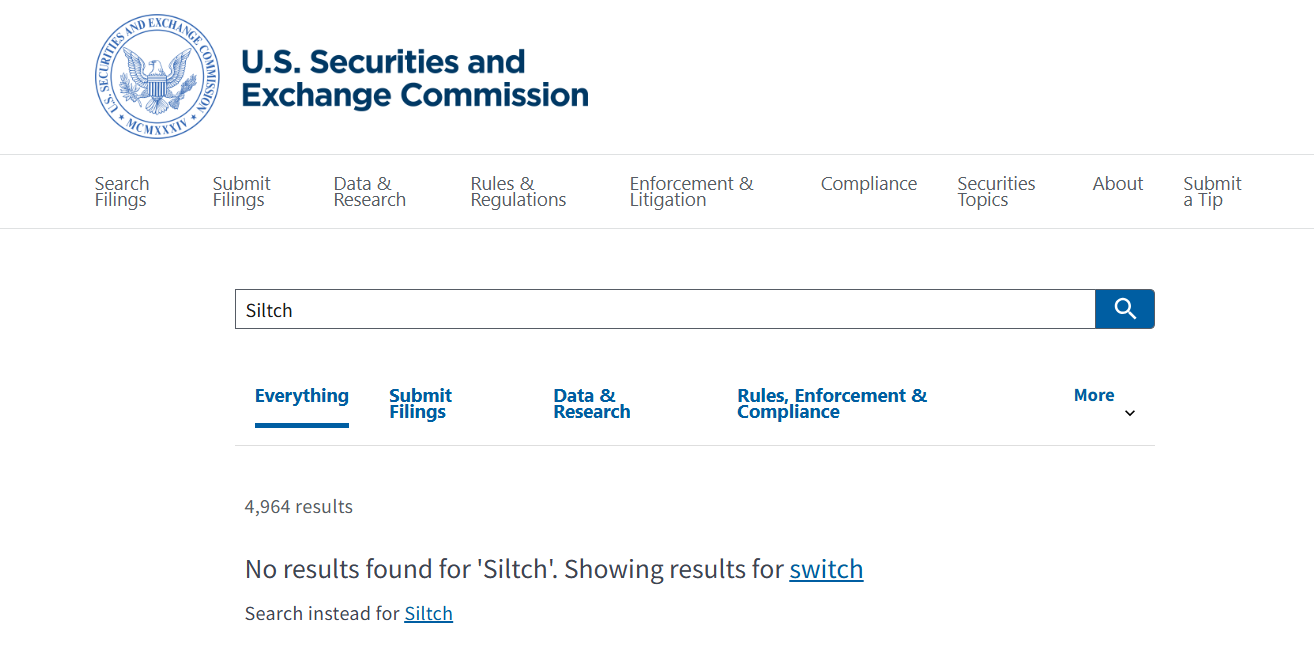Screen dimensions: 1314x658
Task: Open the Search Filings menu
Action: click(122, 192)
